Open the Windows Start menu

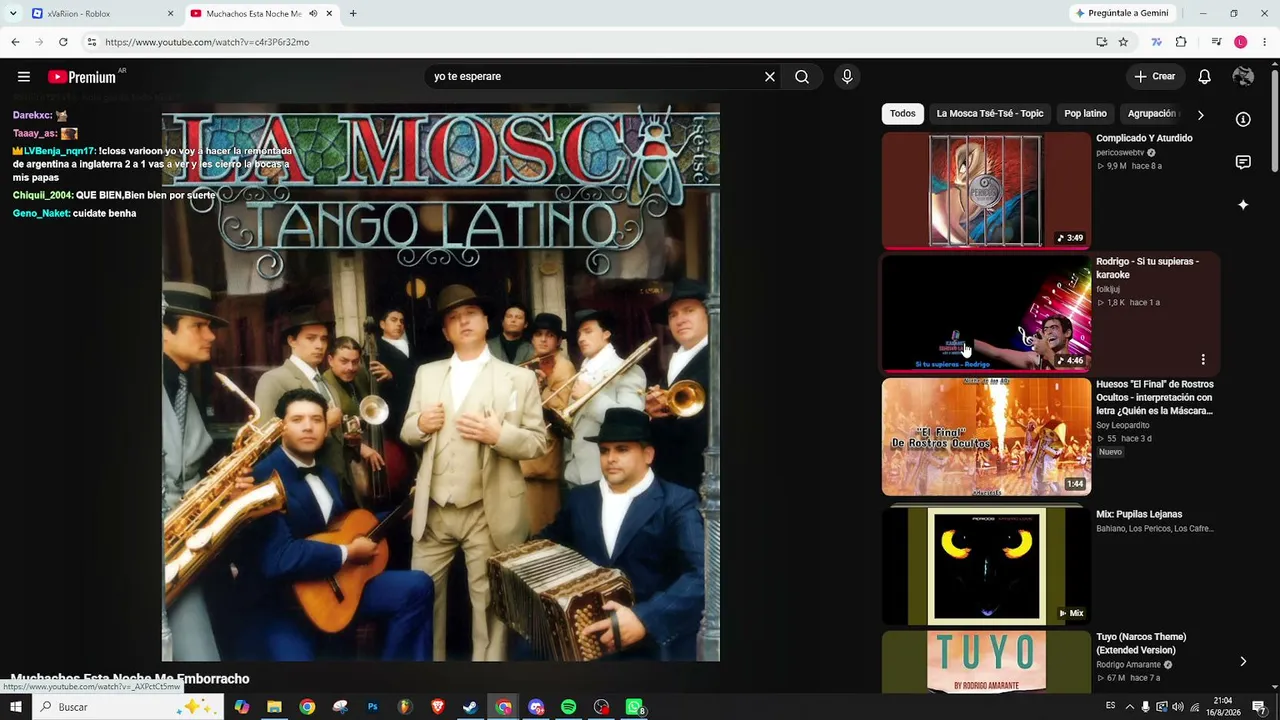pos(16,707)
